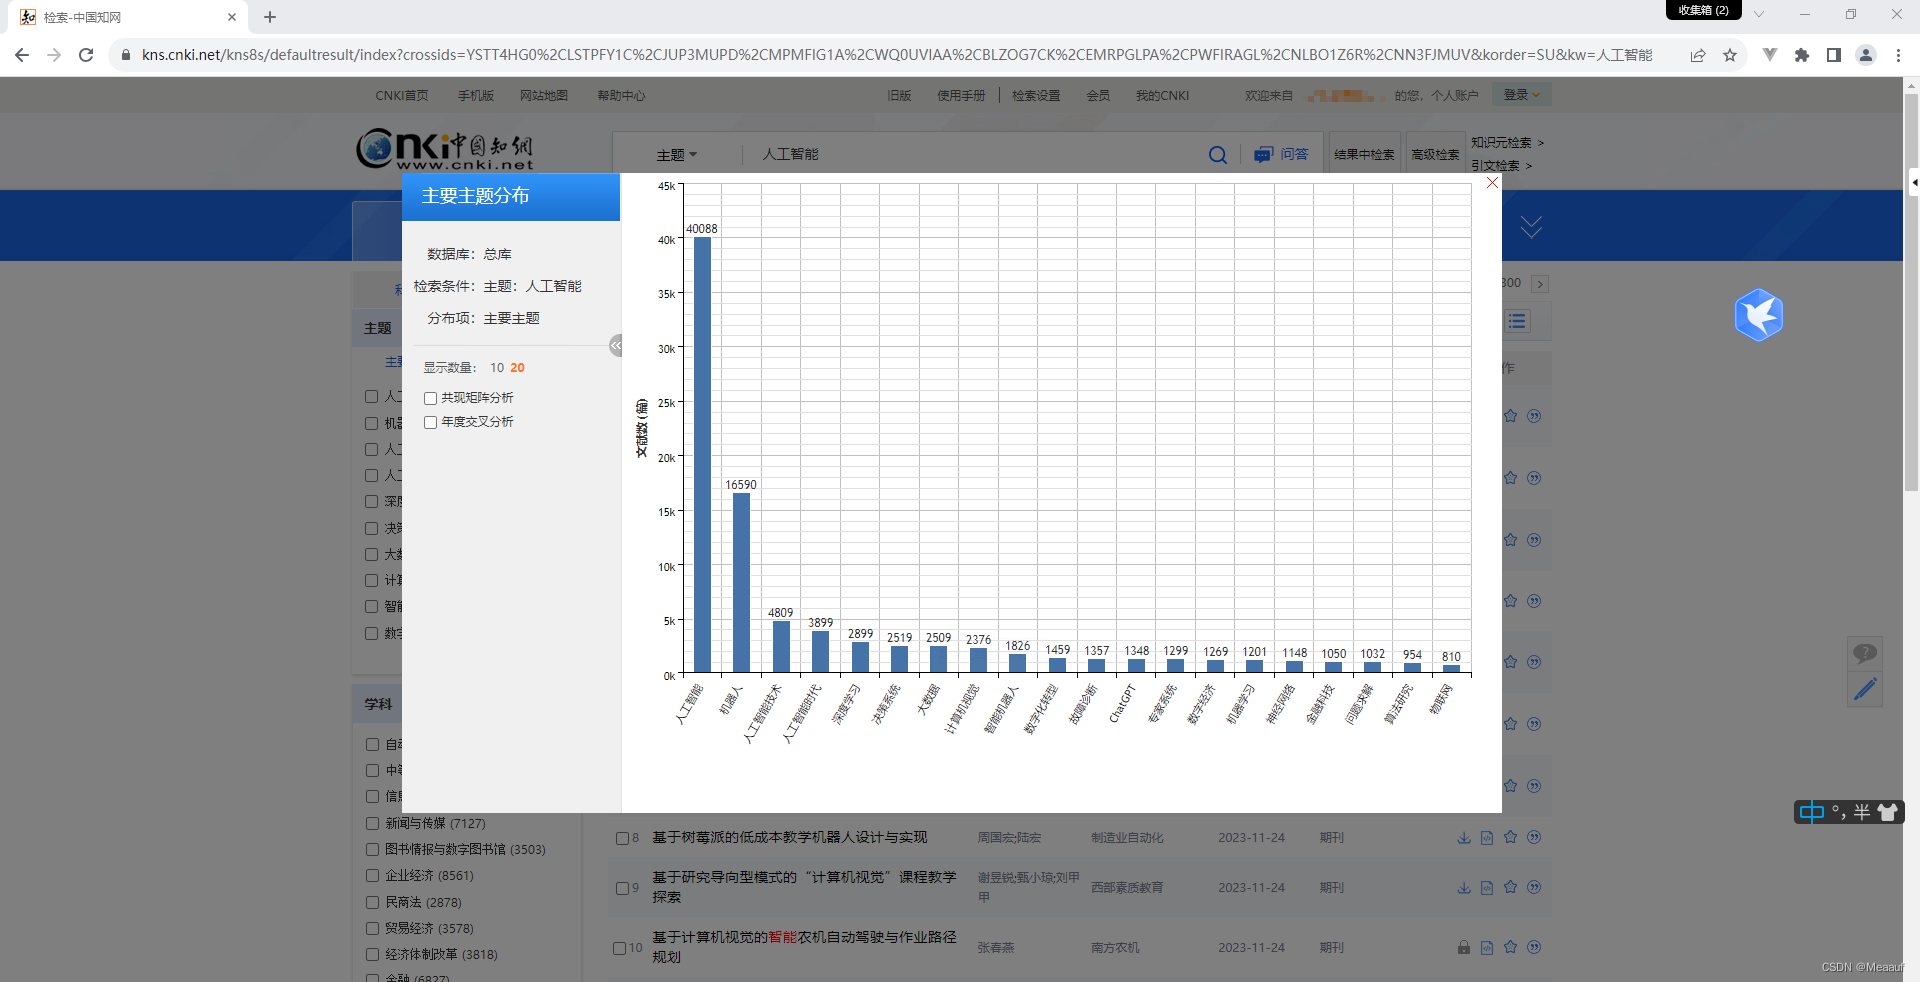The width and height of the screenshot is (1920, 982).
Task: Open HTML reading icon for row 8
Action: 1487,838
